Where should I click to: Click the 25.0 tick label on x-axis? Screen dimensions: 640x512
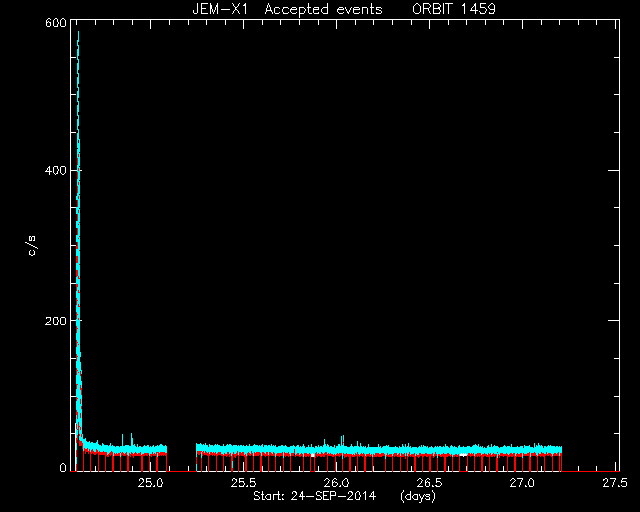click(151, 483)
